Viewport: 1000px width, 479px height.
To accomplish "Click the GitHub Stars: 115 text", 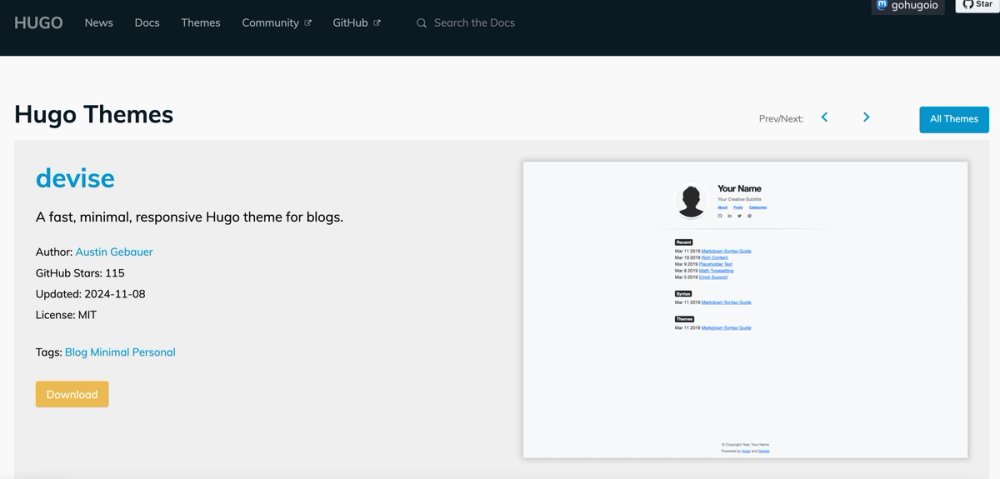I will (80, 273).
